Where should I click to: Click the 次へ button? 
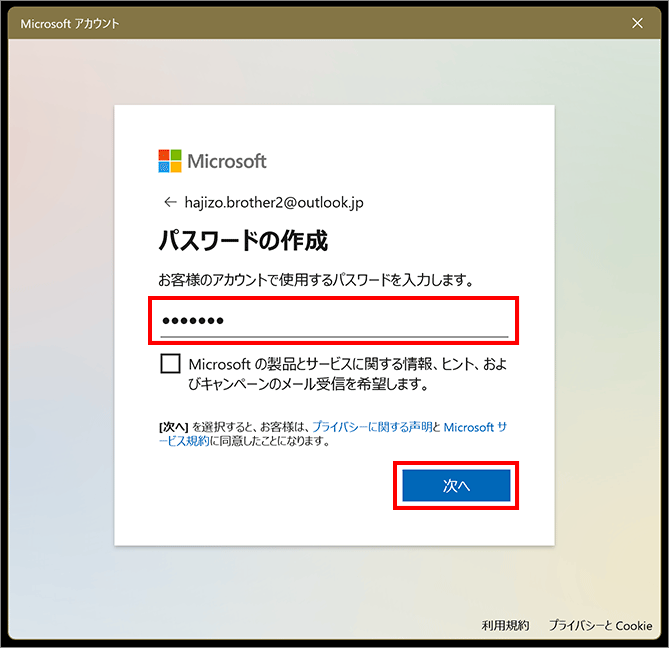pyautogui.click(x=456, y=485)
